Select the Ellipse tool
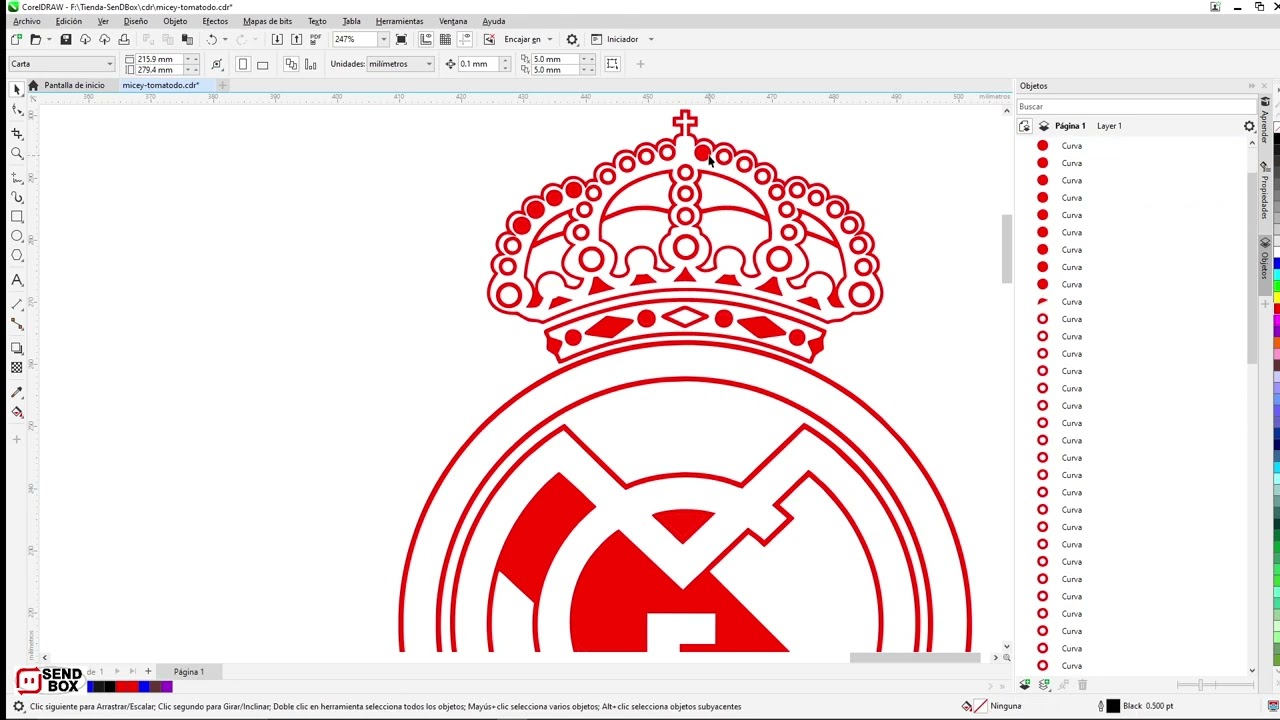This screenshot has width=1280, height=720. [x=17, y=236]
